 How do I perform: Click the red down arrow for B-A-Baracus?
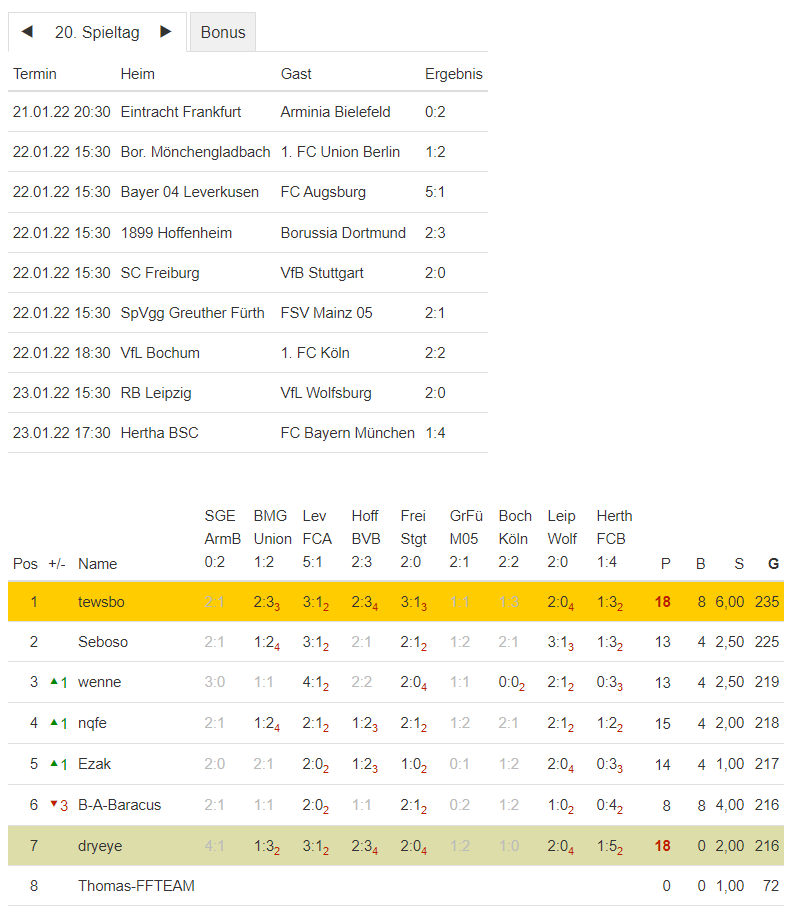point(54,804)
